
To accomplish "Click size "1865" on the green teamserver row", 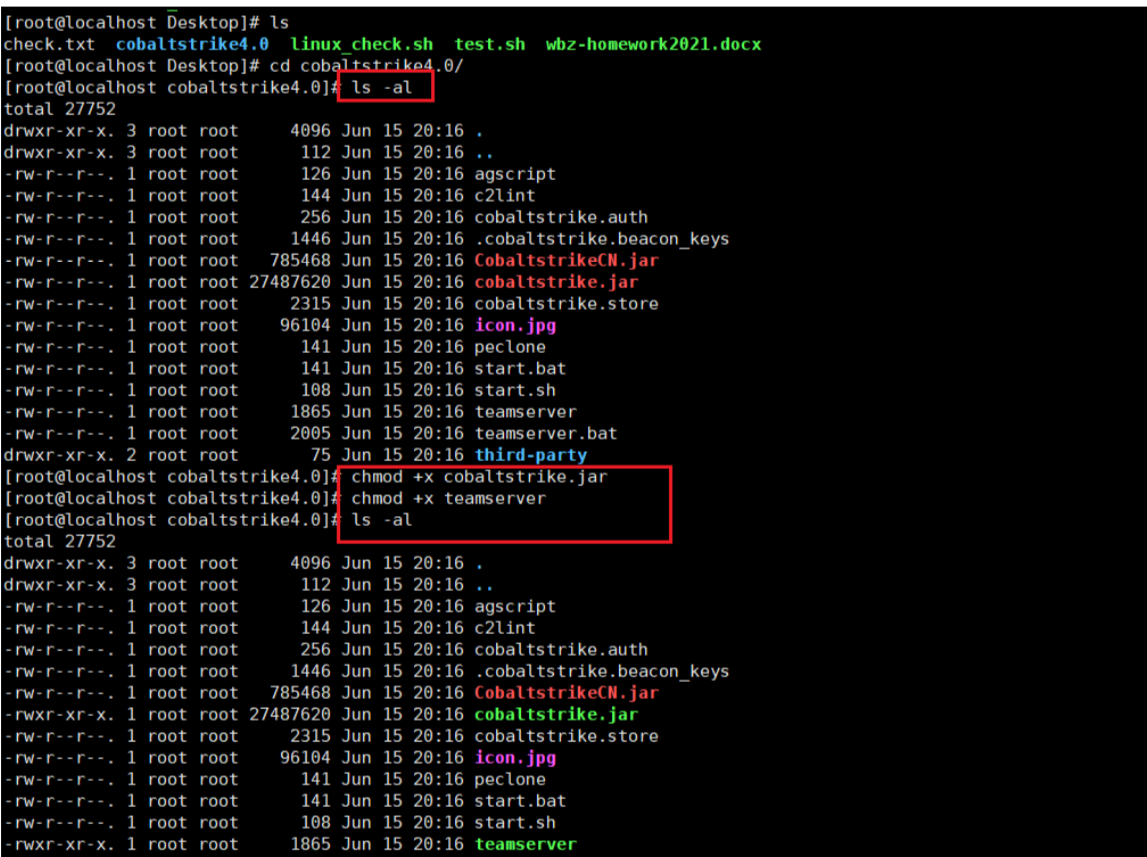I will [310, 845].
